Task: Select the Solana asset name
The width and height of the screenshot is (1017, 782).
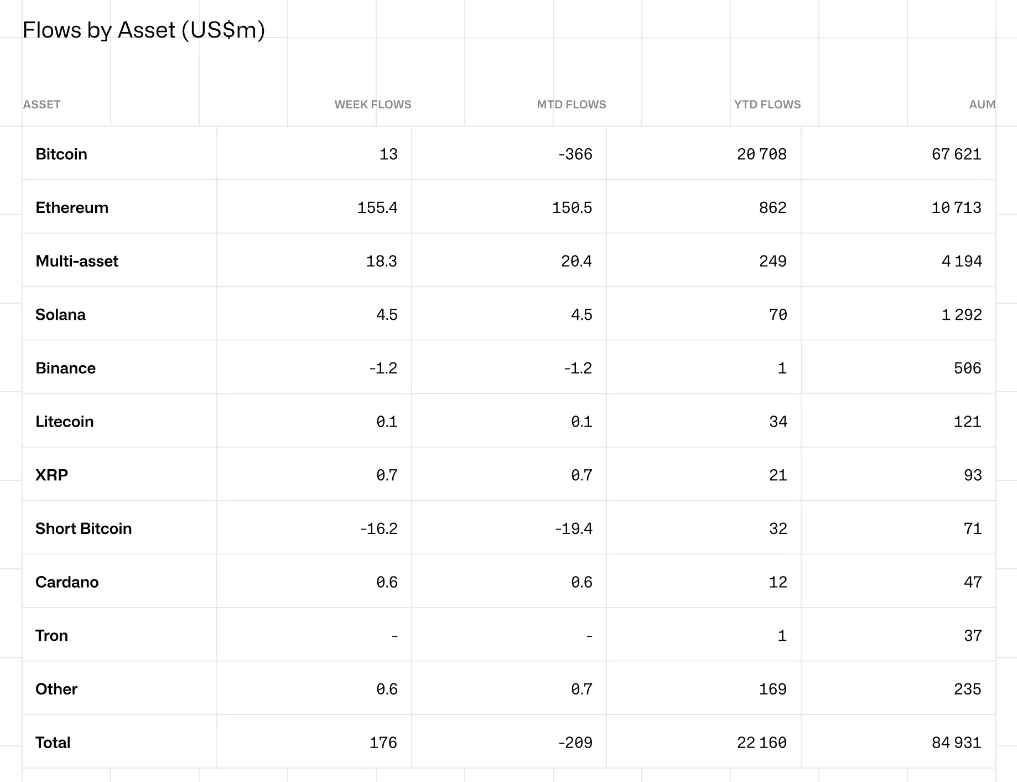Action: (x=60, y=315)
